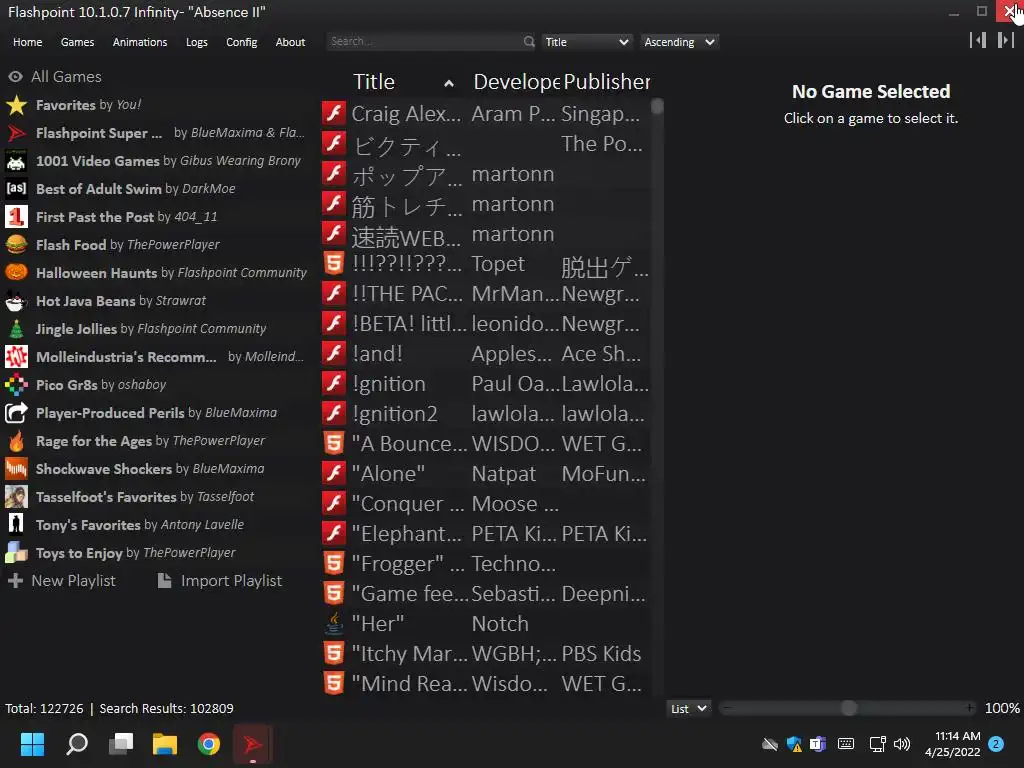Click the Tony's Favorites silhouette icon
This screenshot has height=768, width=1024.
pyautogui.click(x=16, y=525)
